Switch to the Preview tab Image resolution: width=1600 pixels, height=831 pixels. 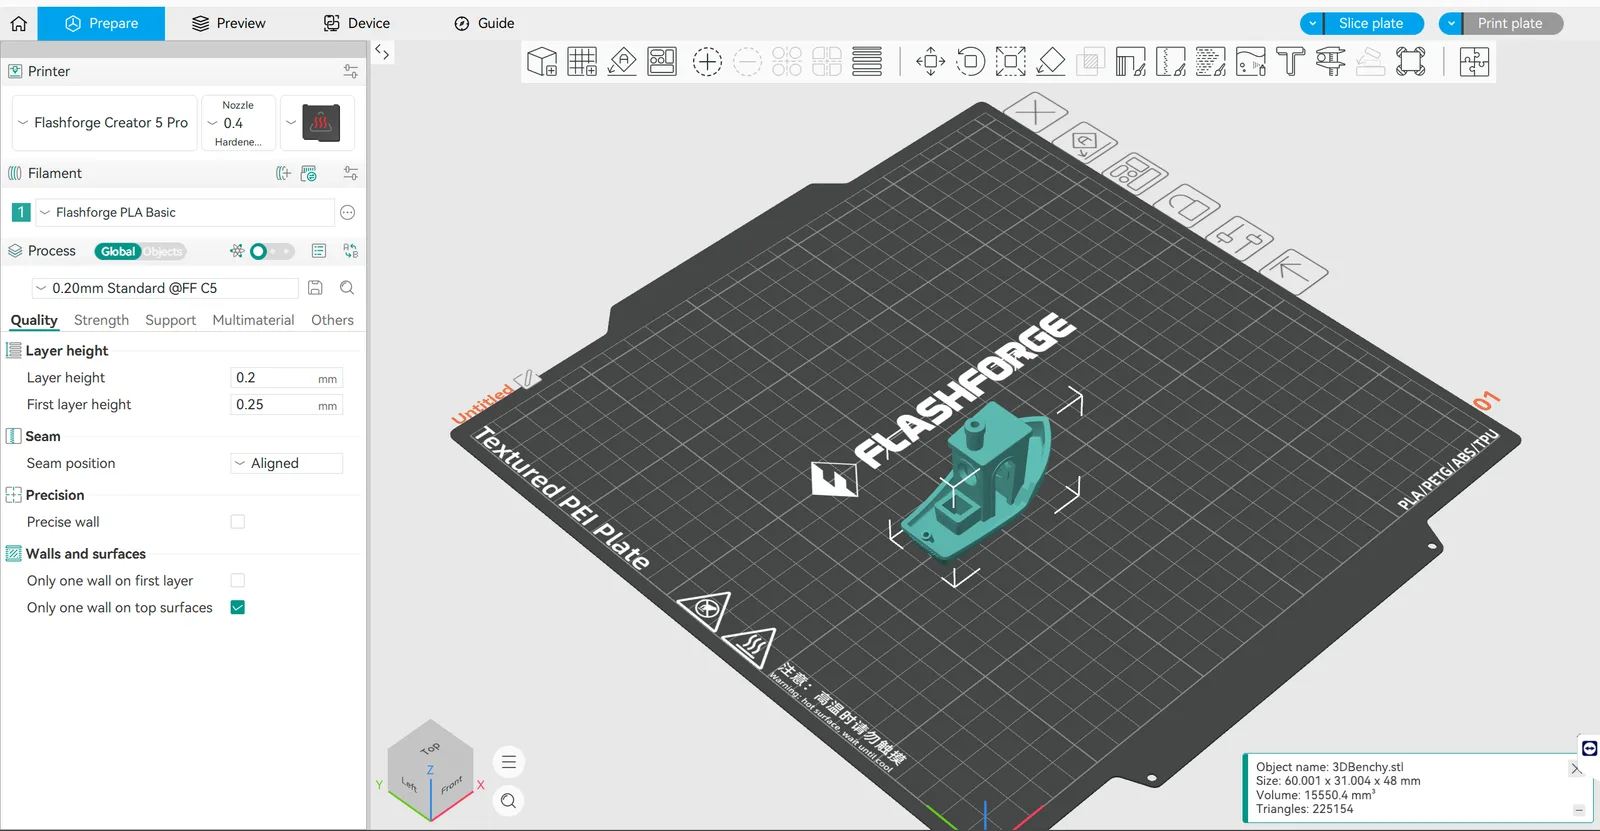pos(229,23)
